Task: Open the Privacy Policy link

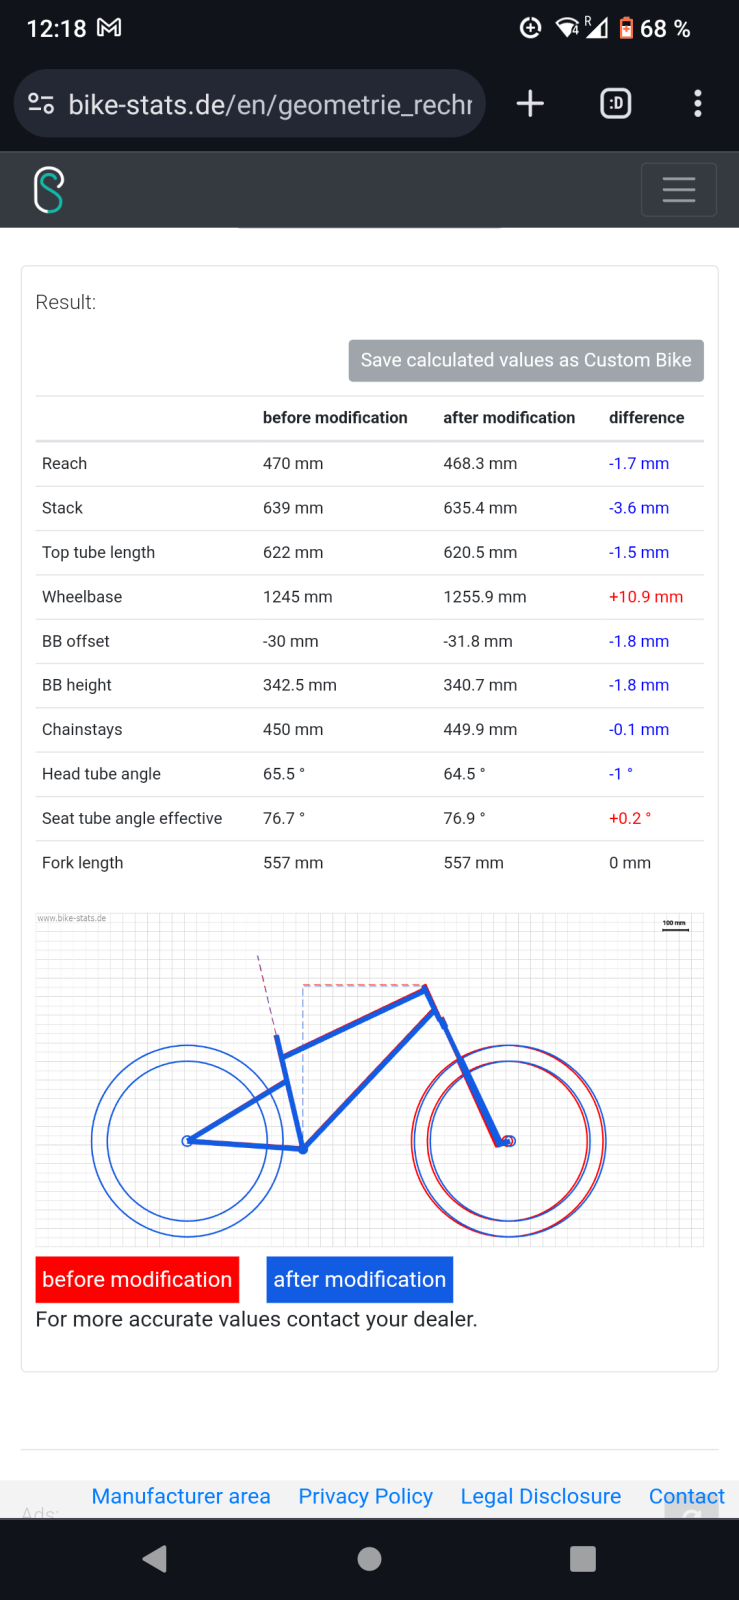Action: pyautogui.click(x=366, y=1496)
